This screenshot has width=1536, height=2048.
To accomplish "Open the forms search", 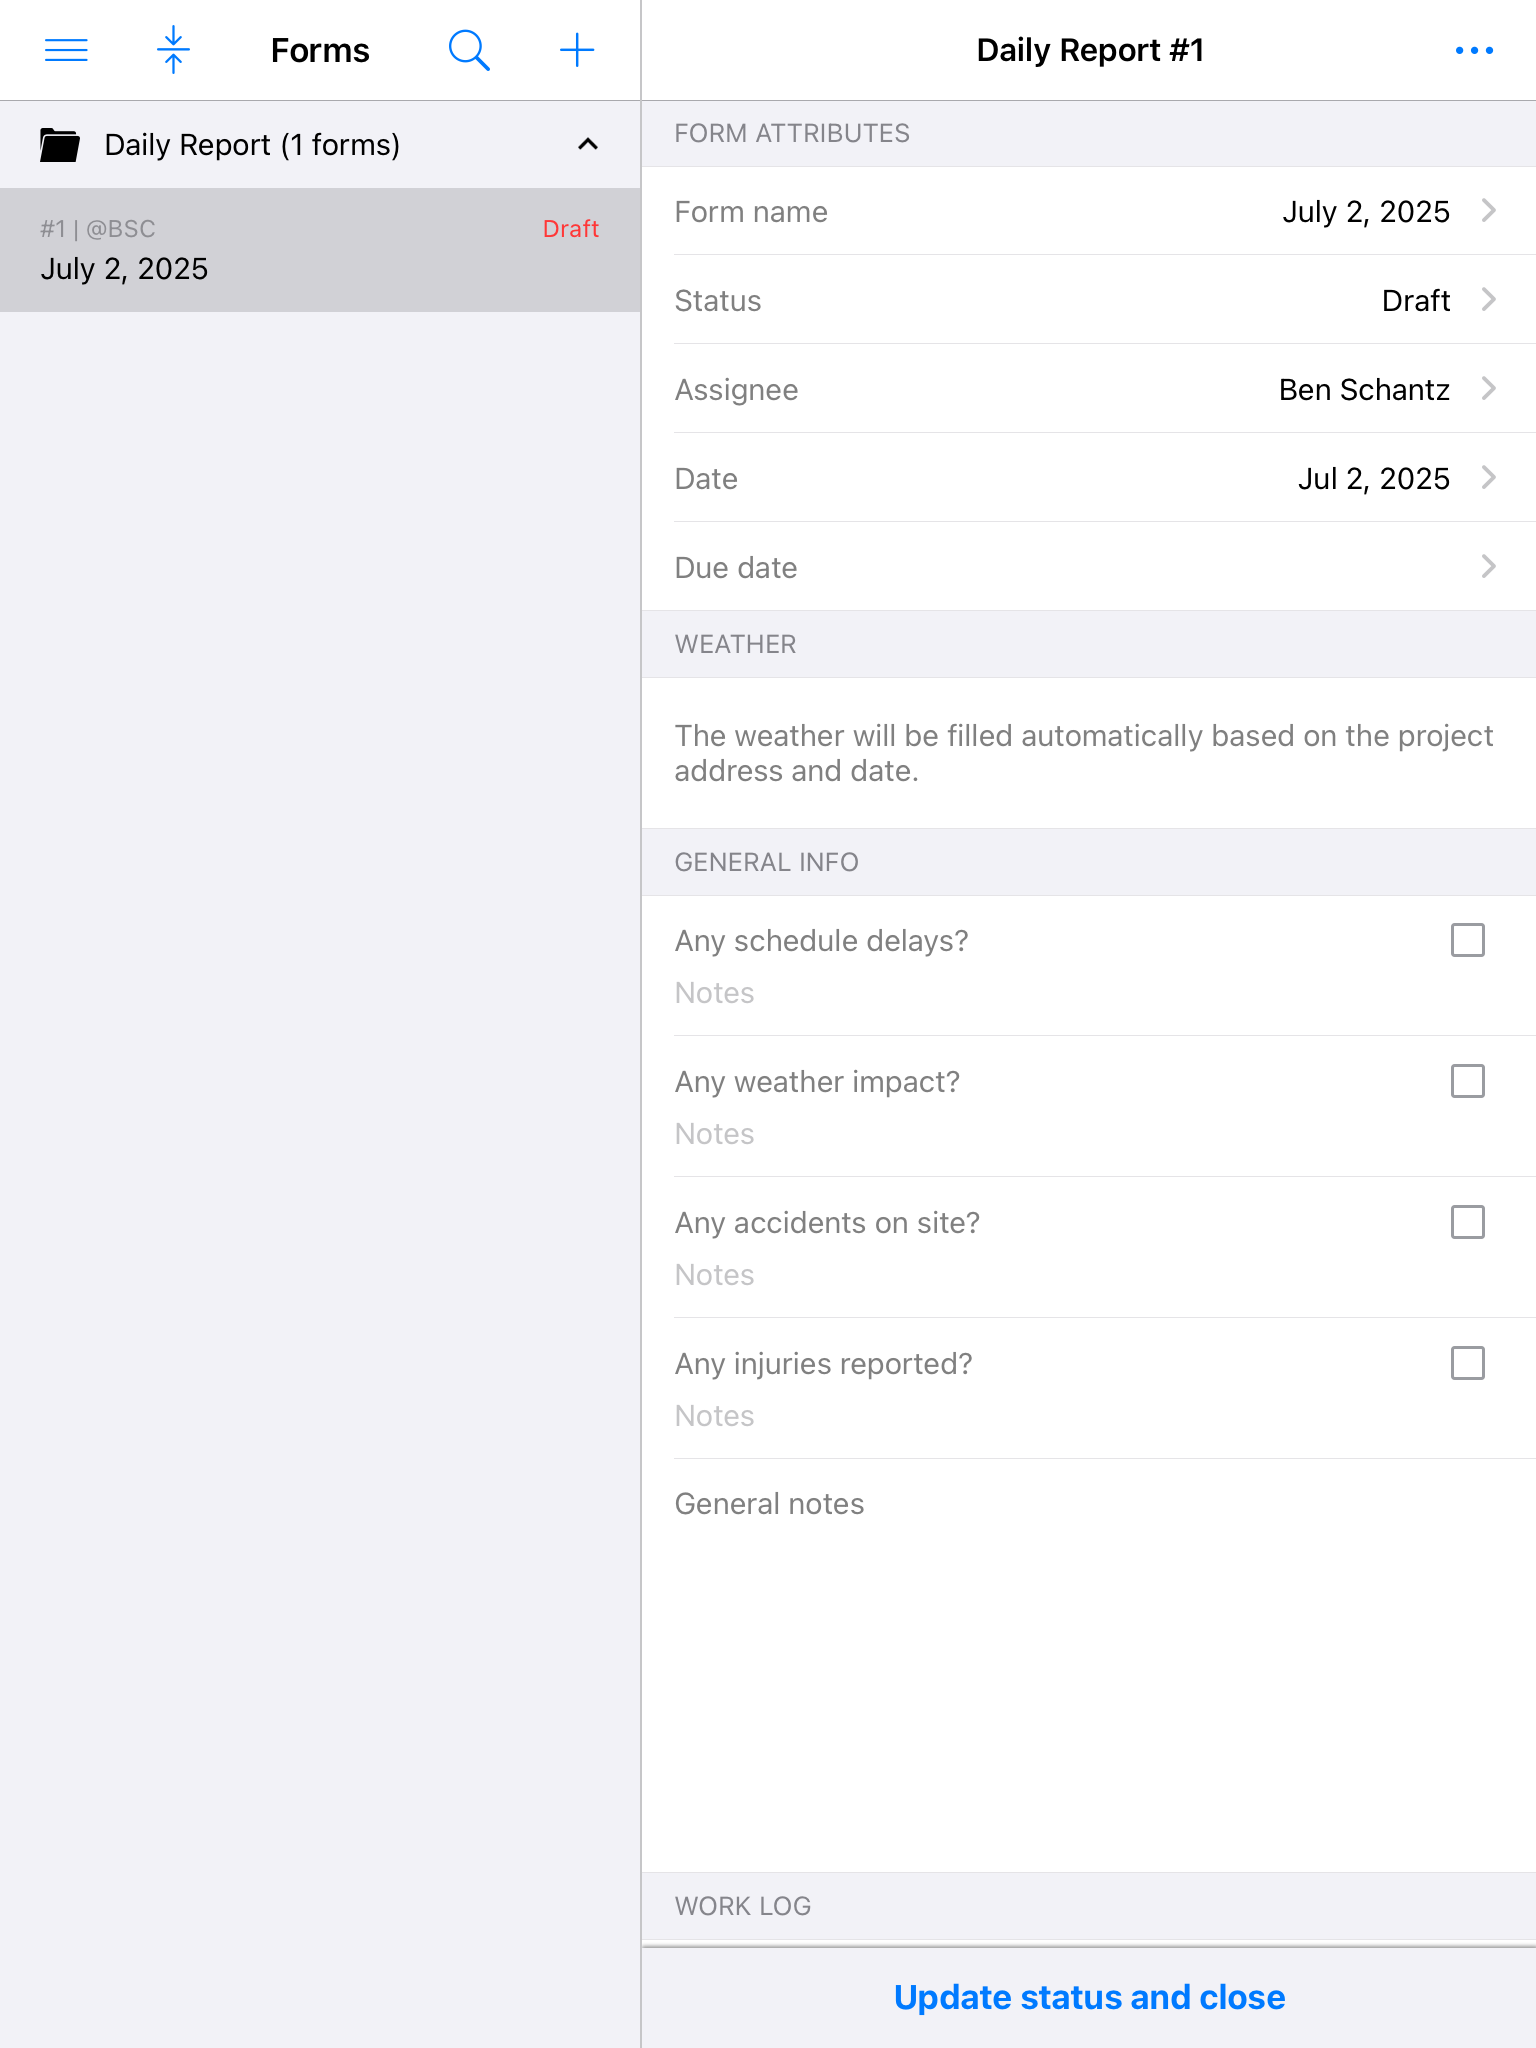I will pos(468,50).
